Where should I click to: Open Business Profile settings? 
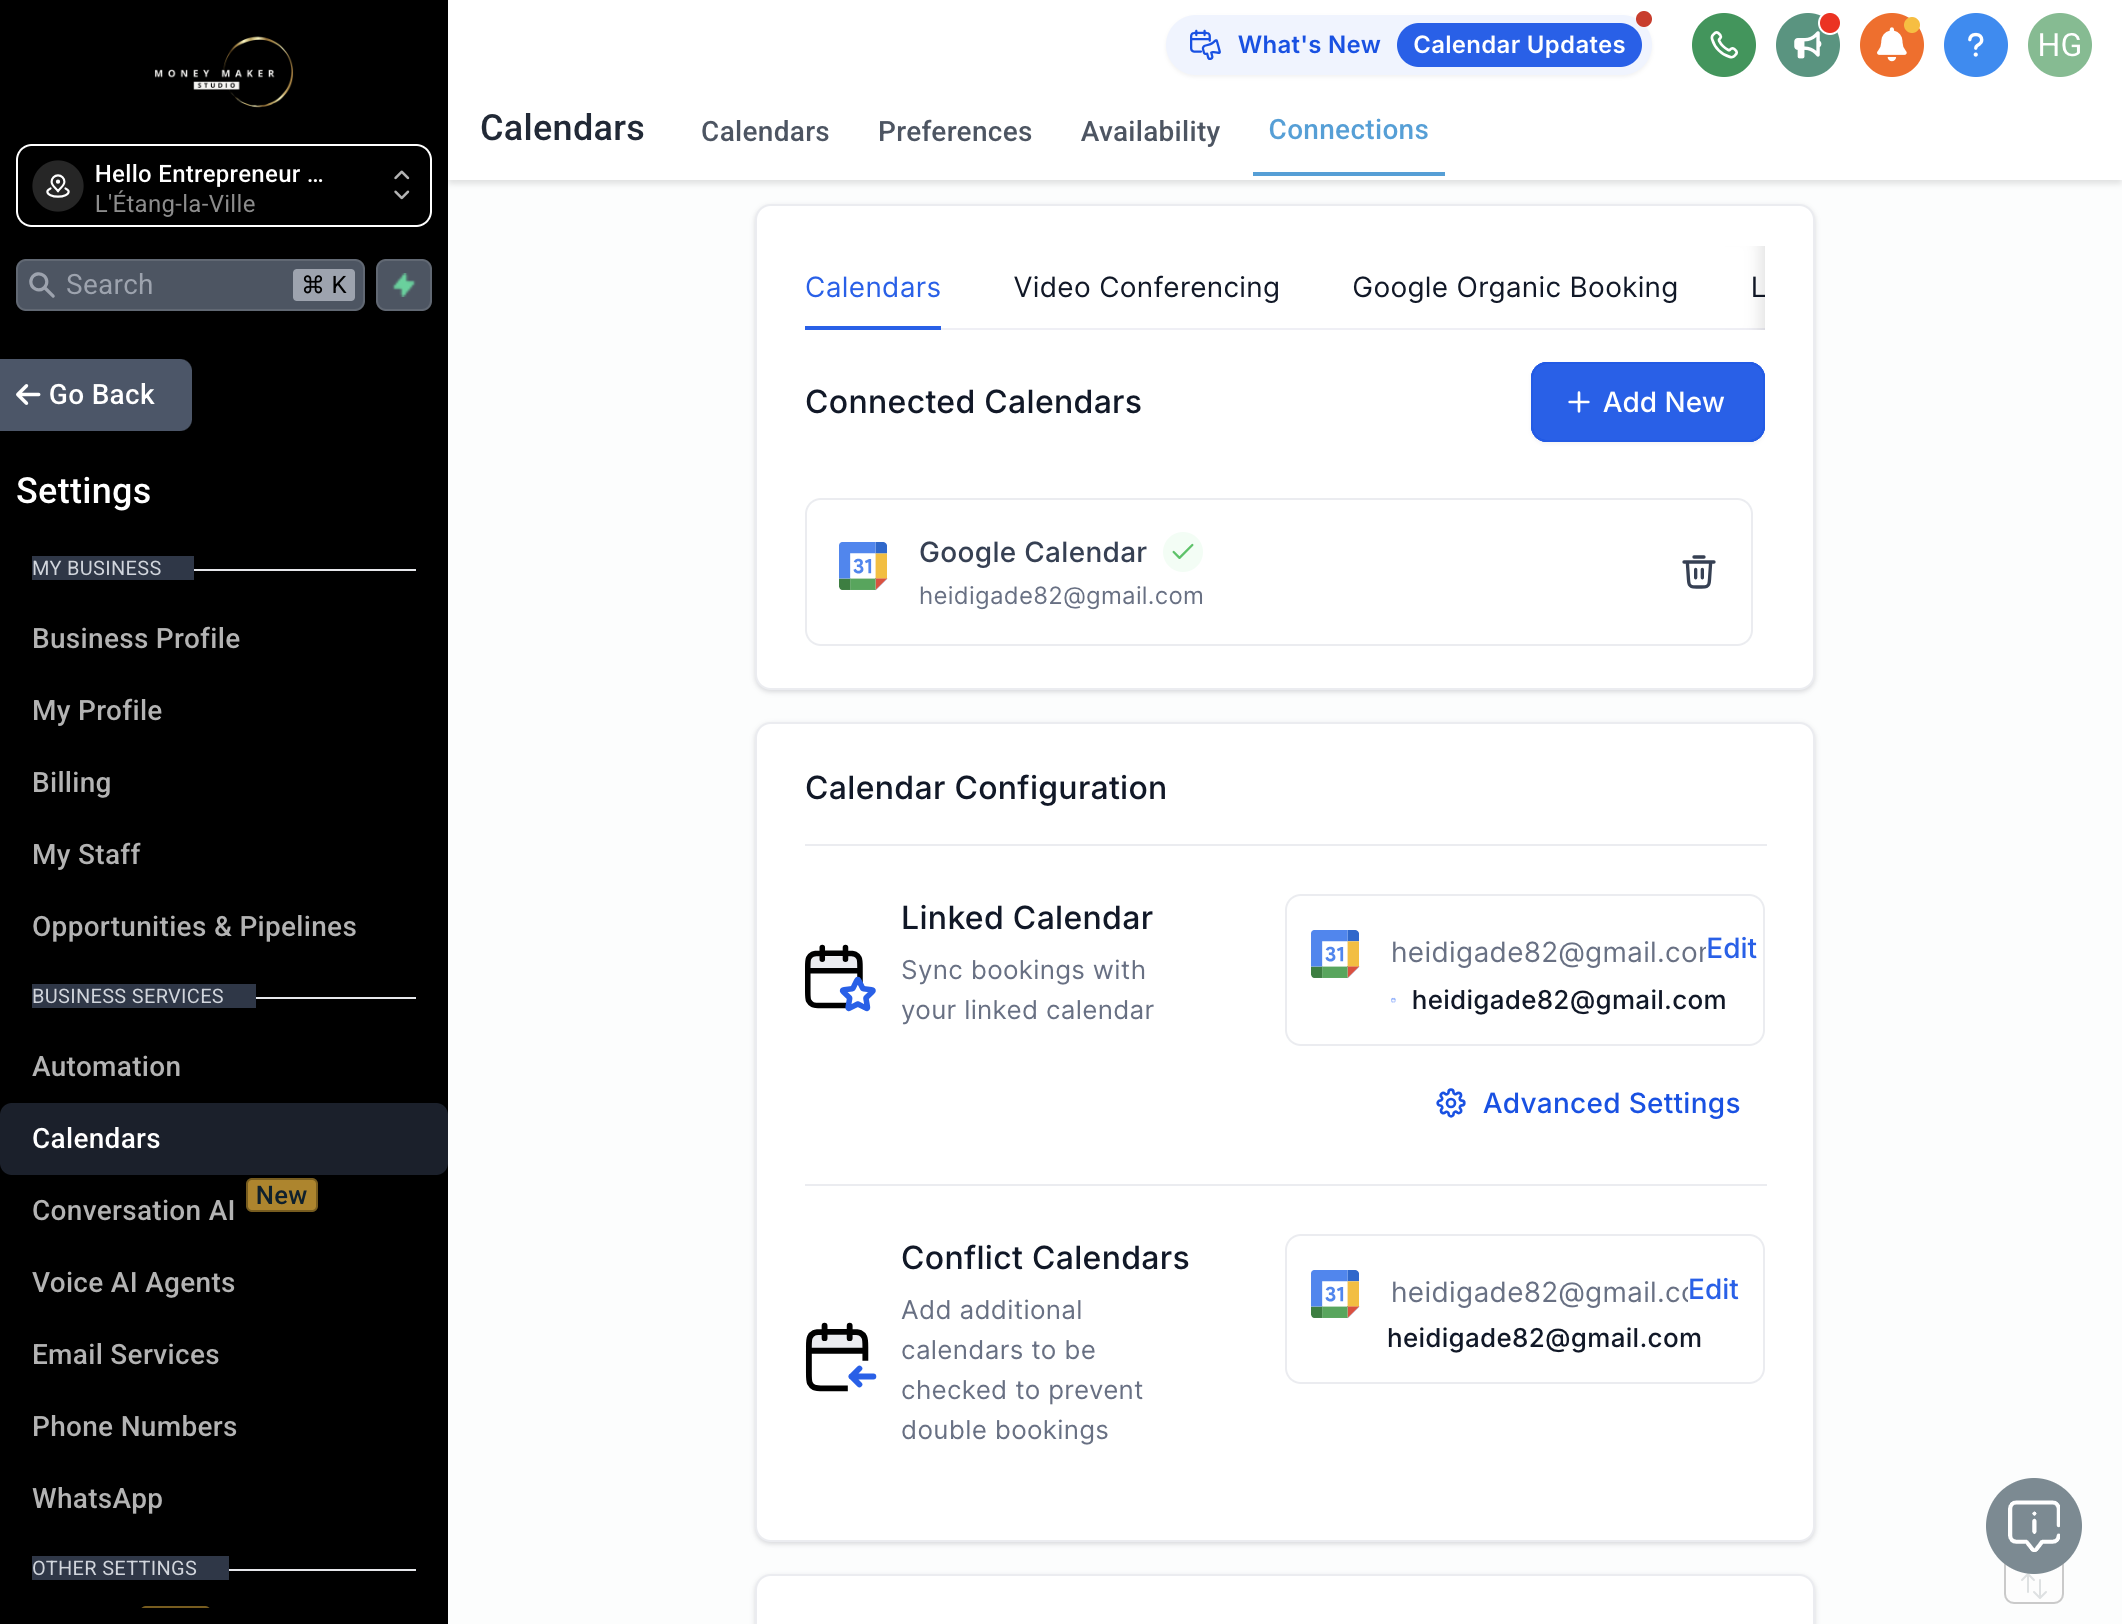pyautogui.click(x=136, y=638)
